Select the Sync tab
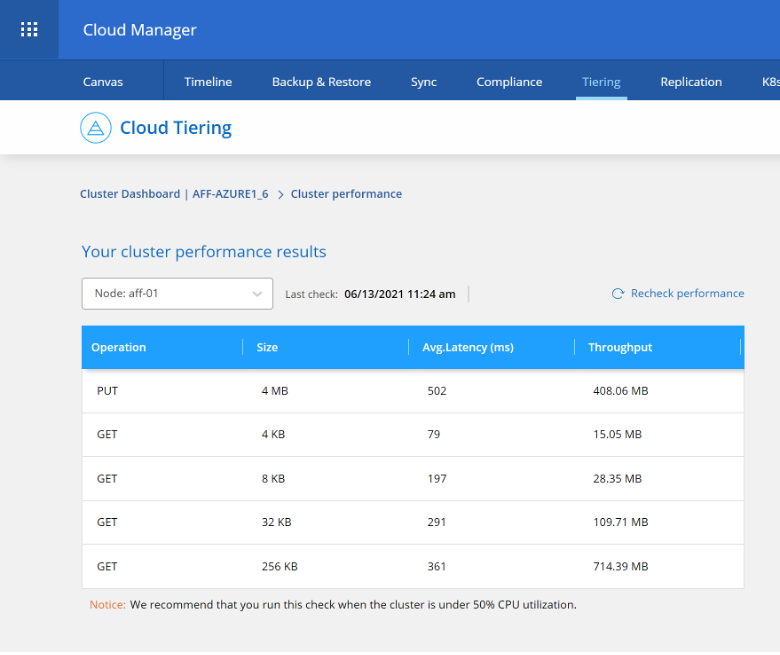Screen dimensions: 780x655 424,82
